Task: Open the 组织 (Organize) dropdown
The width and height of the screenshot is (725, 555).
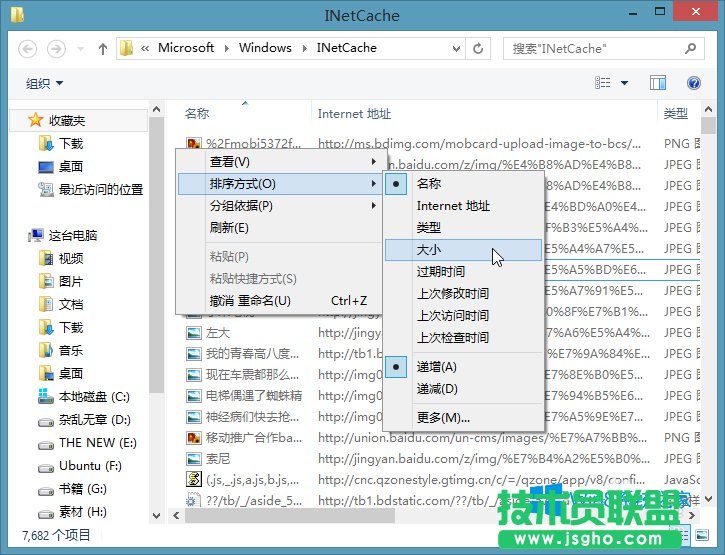Action: coord(44,83)
